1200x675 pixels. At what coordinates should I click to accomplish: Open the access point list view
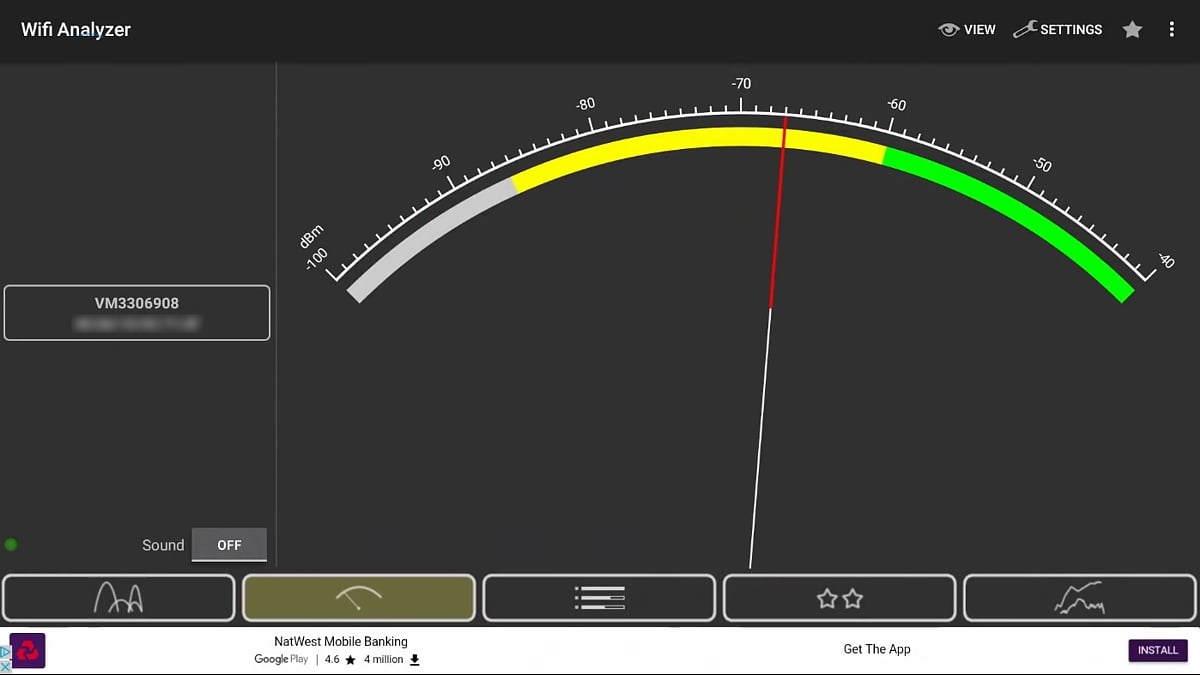coord(599,597)
